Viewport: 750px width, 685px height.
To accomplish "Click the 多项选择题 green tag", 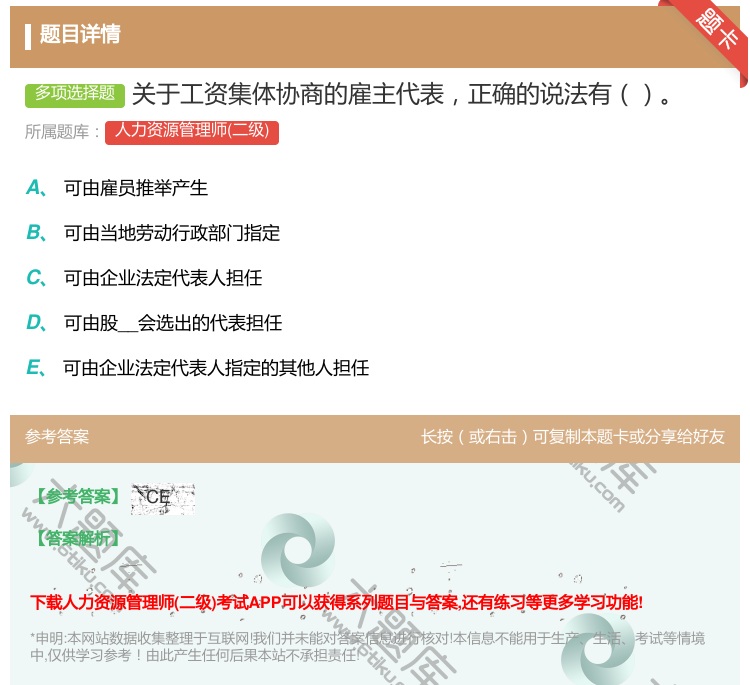I will click(75, 94).
